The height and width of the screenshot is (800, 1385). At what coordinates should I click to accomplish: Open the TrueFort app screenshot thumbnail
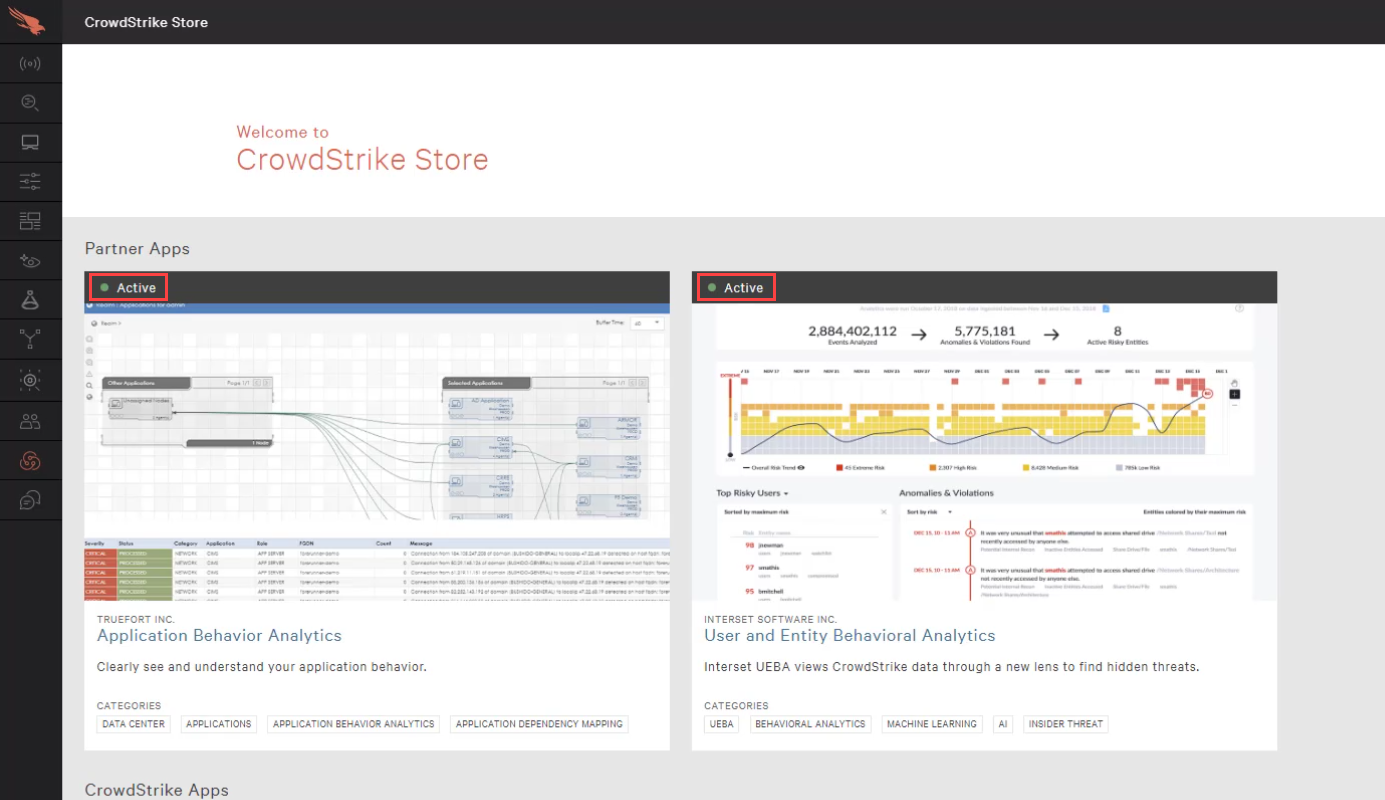377,452
